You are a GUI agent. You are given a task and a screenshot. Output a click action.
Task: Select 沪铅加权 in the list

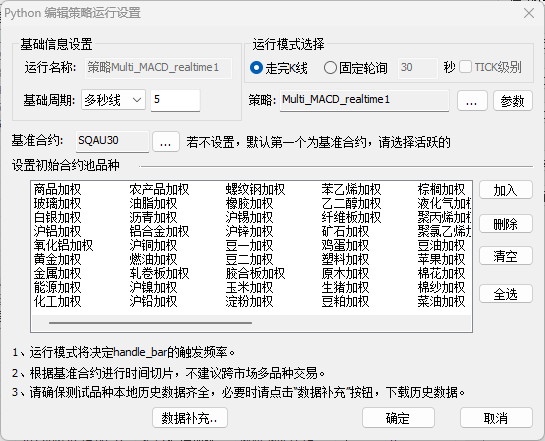tap(153, 301)
